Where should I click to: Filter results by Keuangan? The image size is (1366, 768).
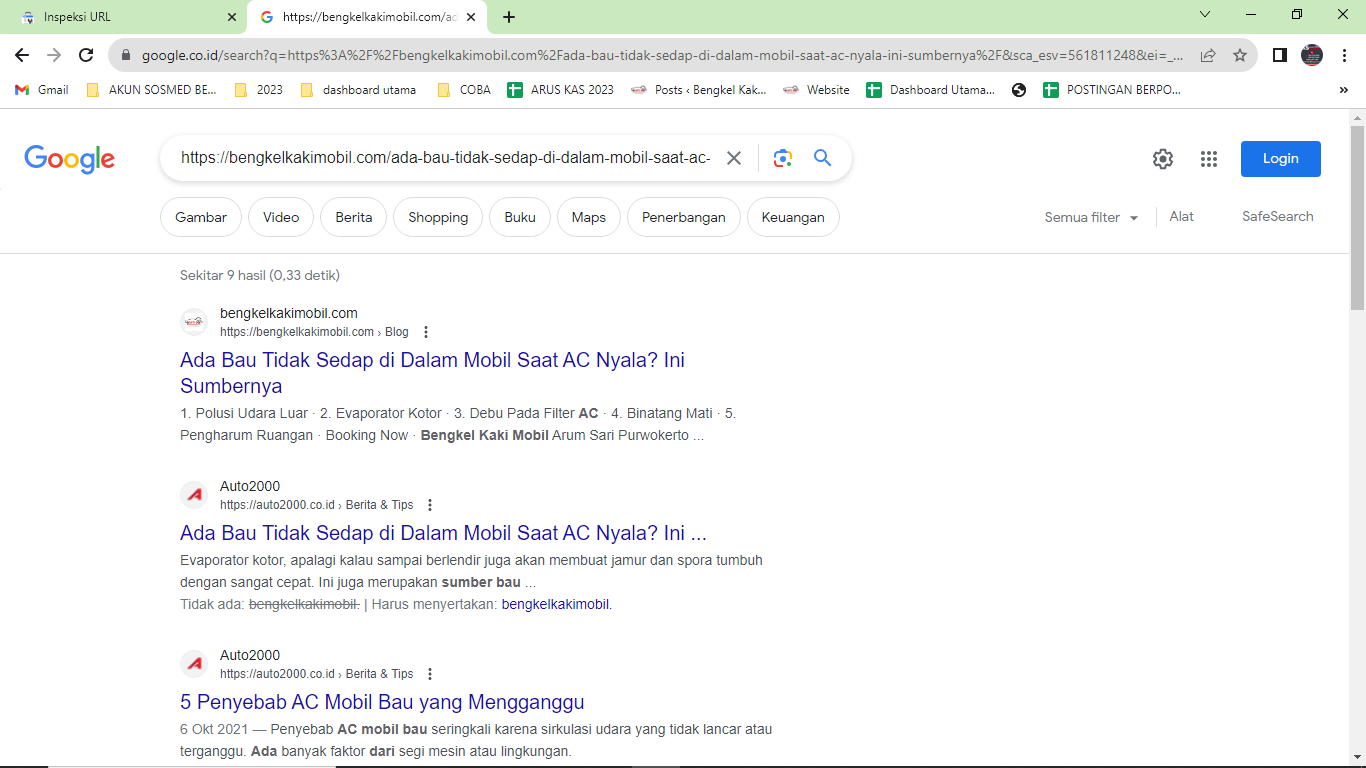[x=793, y=217]
